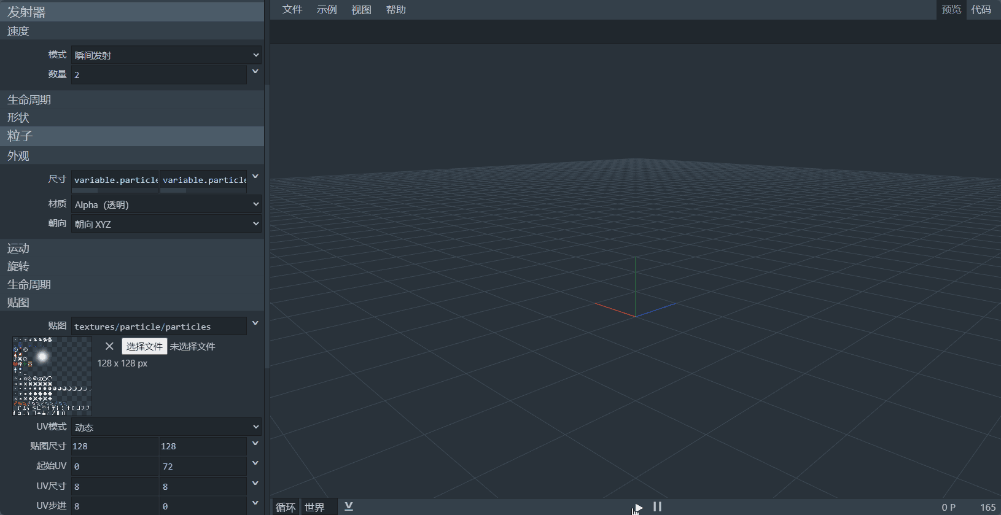The image size is (1001, 515).
Task: Click the 数量 input field
Action: (159, 75)
